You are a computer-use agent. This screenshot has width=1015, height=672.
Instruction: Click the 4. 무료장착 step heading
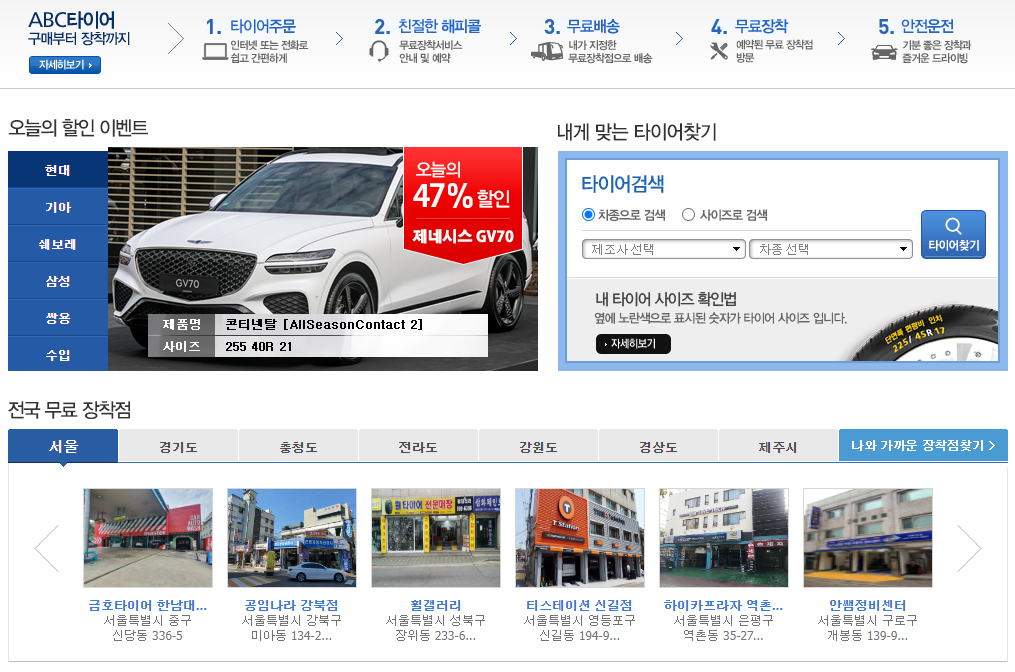pos(750,27)
